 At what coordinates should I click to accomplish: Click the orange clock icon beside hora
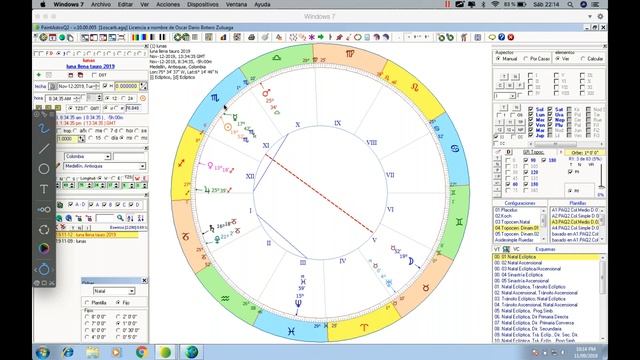143,98
